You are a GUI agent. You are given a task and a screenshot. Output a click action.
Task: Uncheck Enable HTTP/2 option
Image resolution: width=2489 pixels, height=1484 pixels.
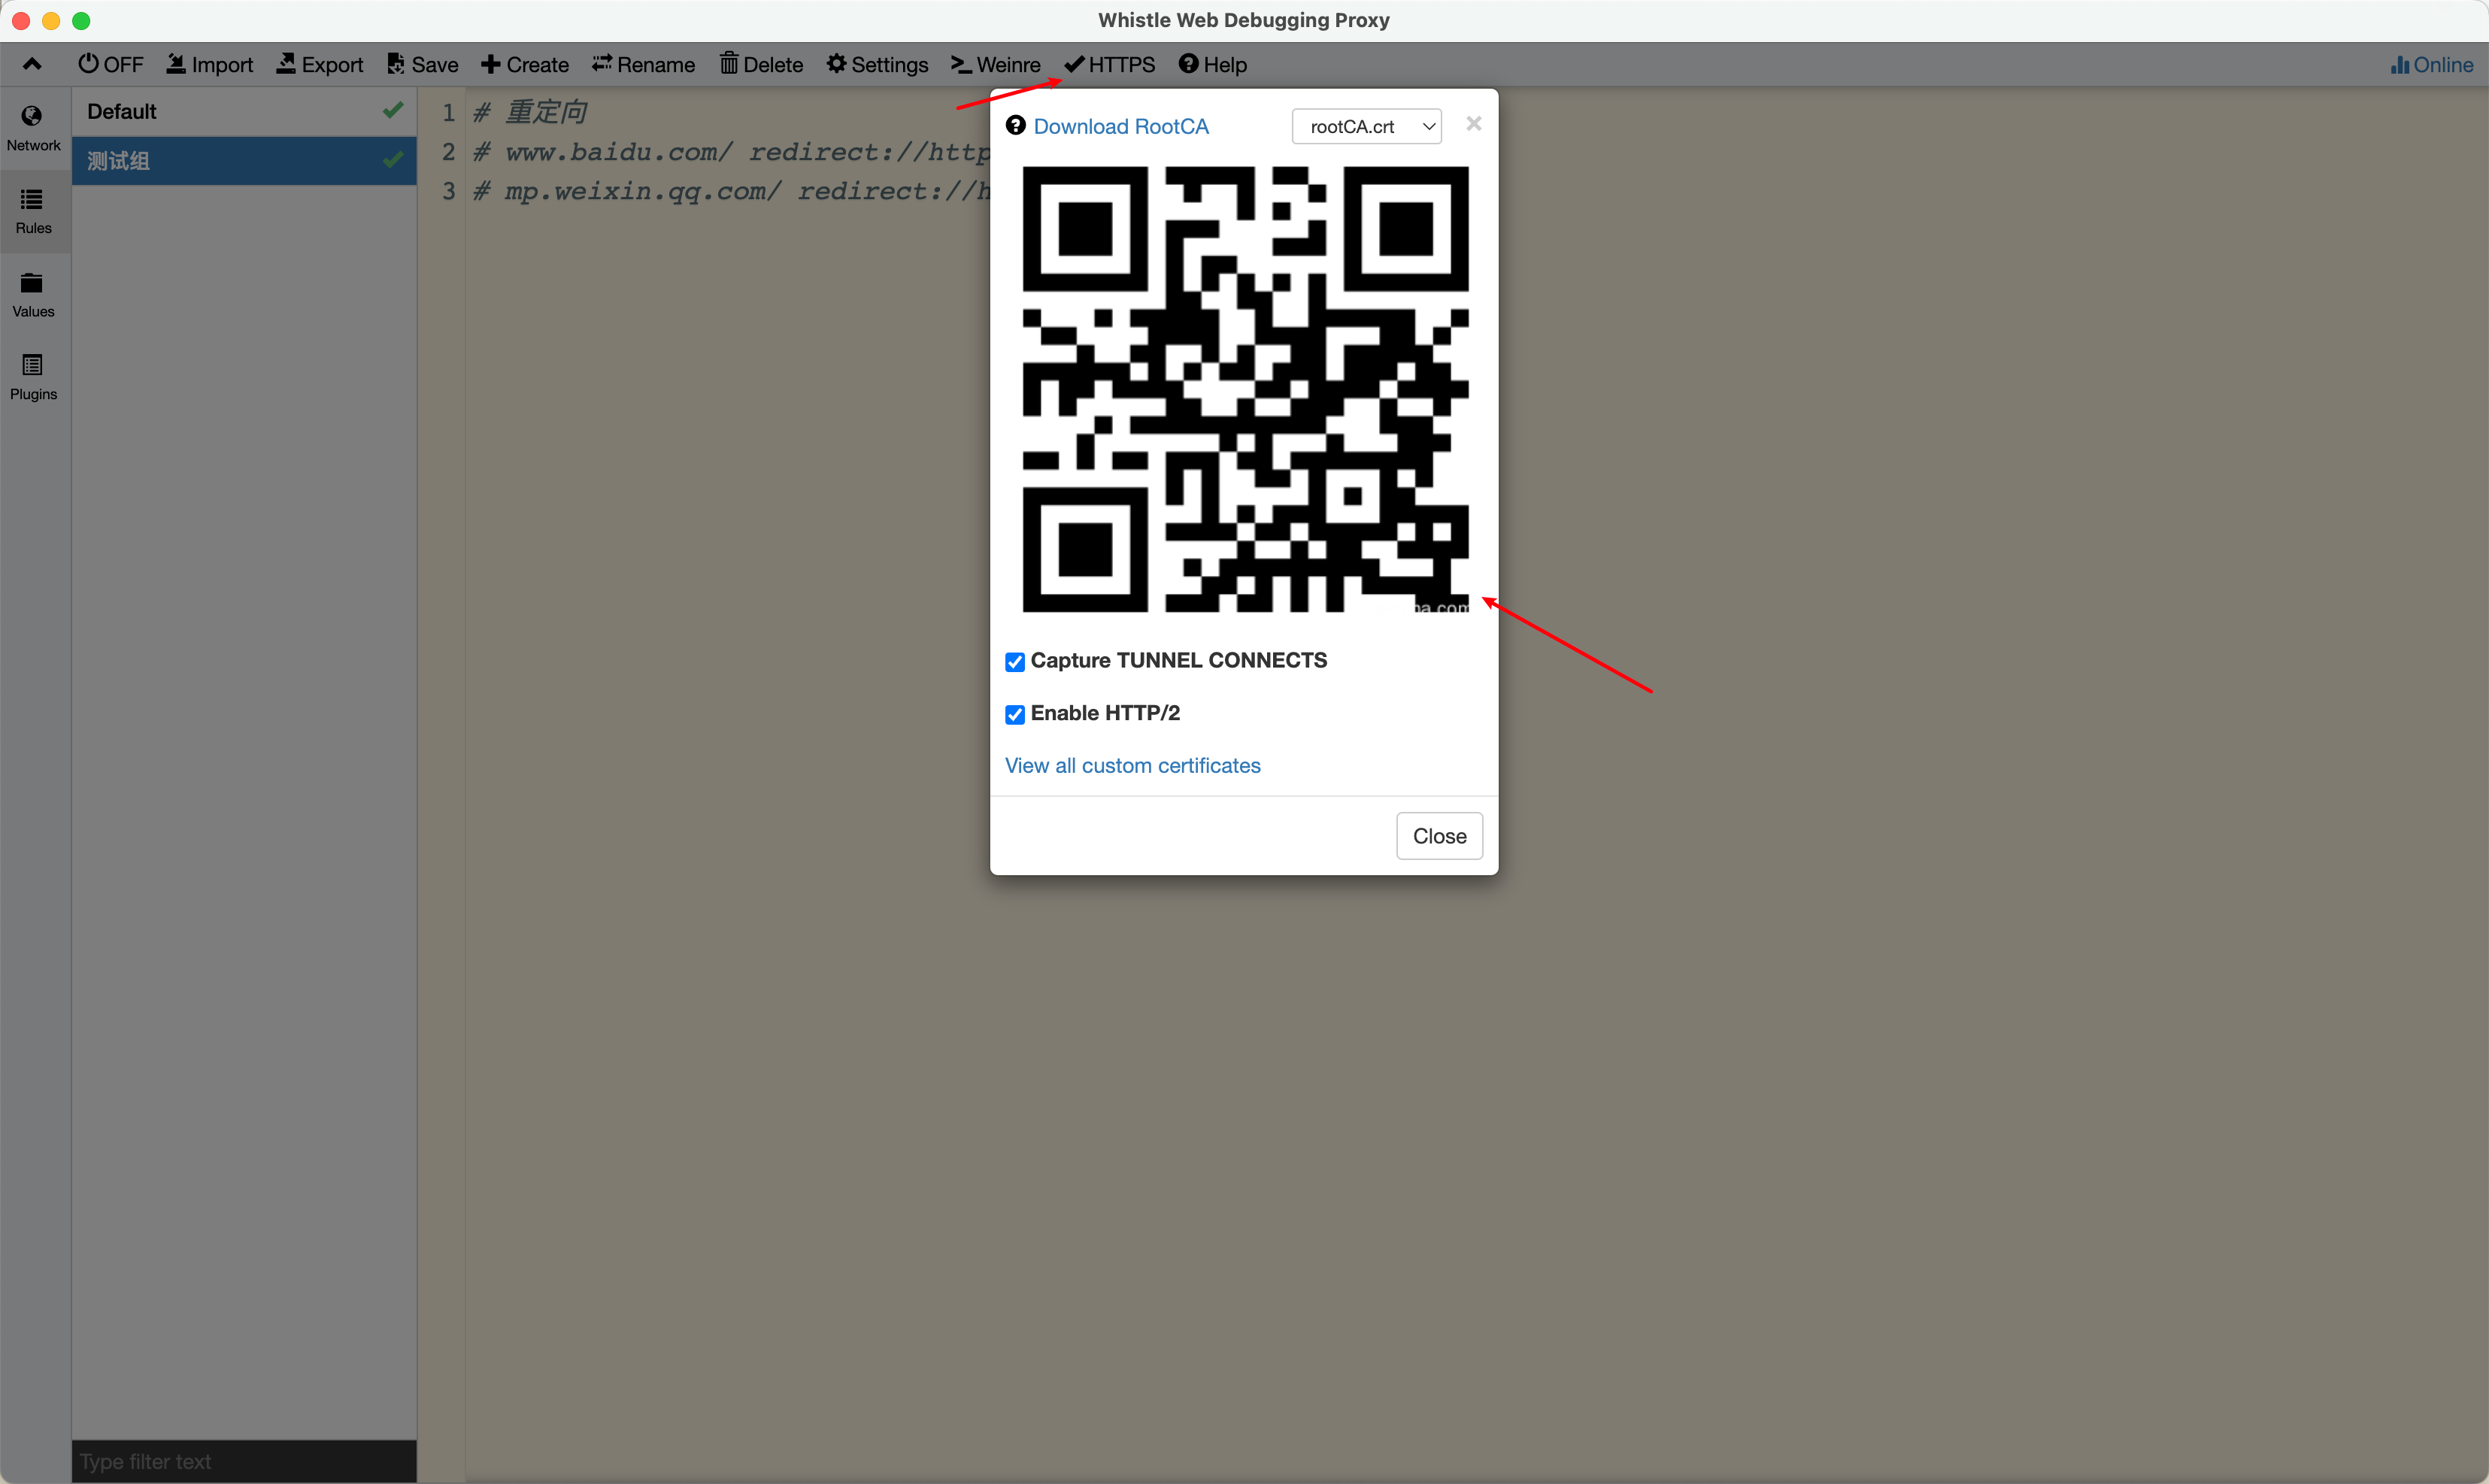tap(1015, 714)
